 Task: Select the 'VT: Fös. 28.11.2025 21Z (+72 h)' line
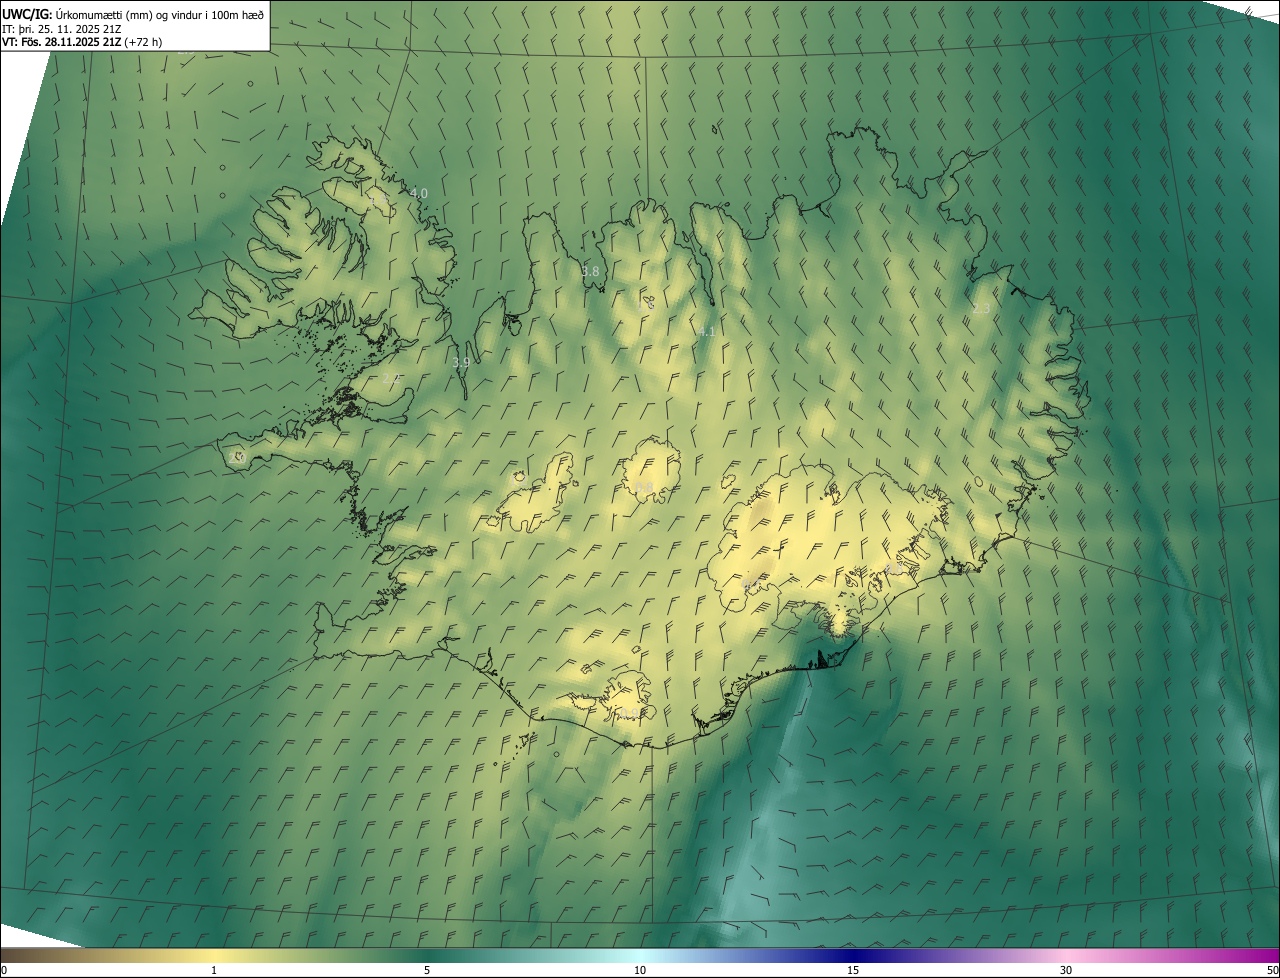[x=82, y=42]
